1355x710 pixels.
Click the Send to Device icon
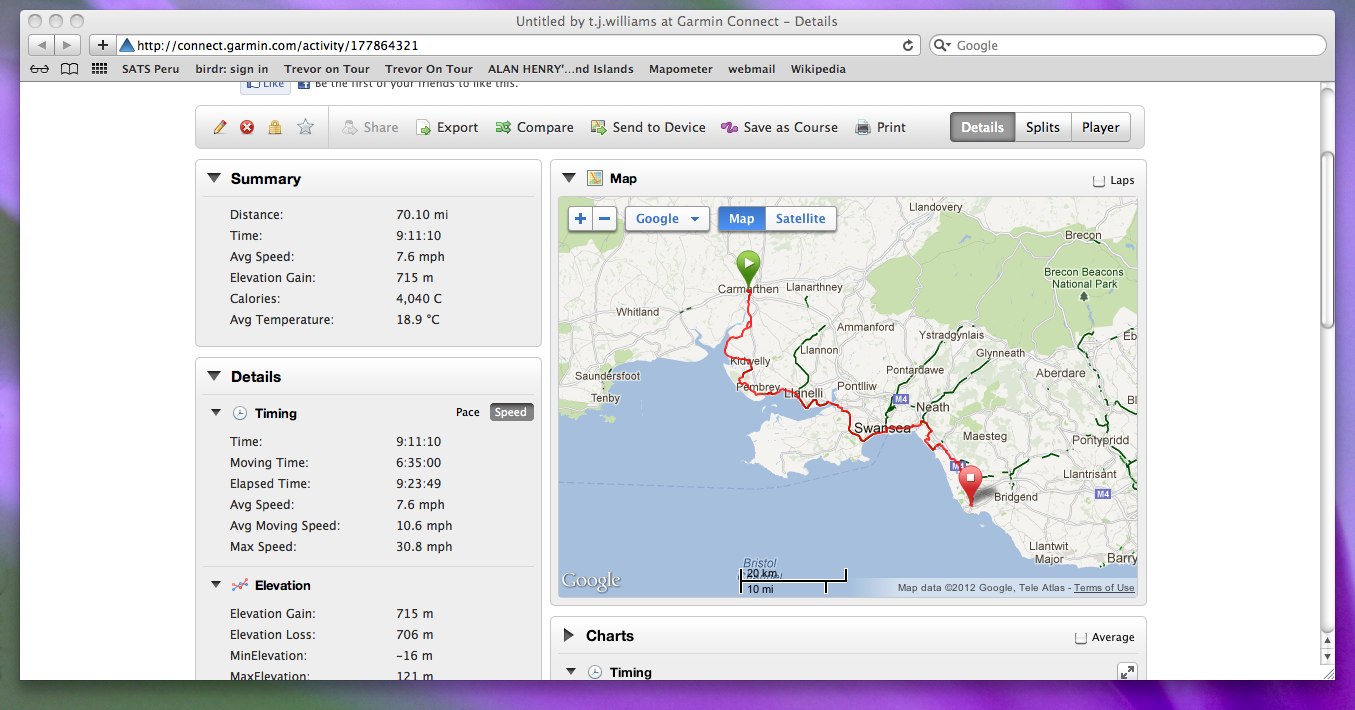click(x=599, y=128)
